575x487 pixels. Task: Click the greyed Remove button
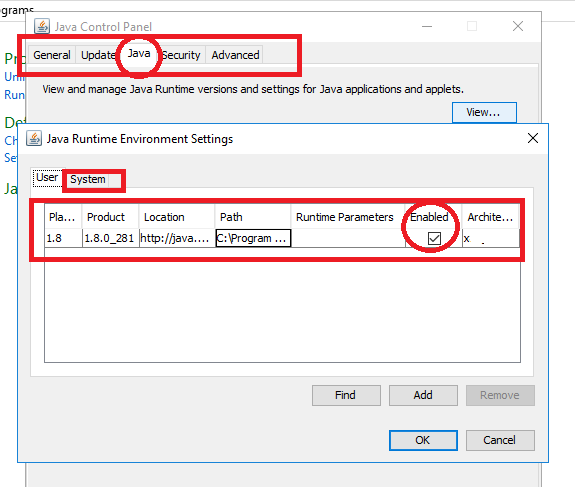click(x=500, y=395)
